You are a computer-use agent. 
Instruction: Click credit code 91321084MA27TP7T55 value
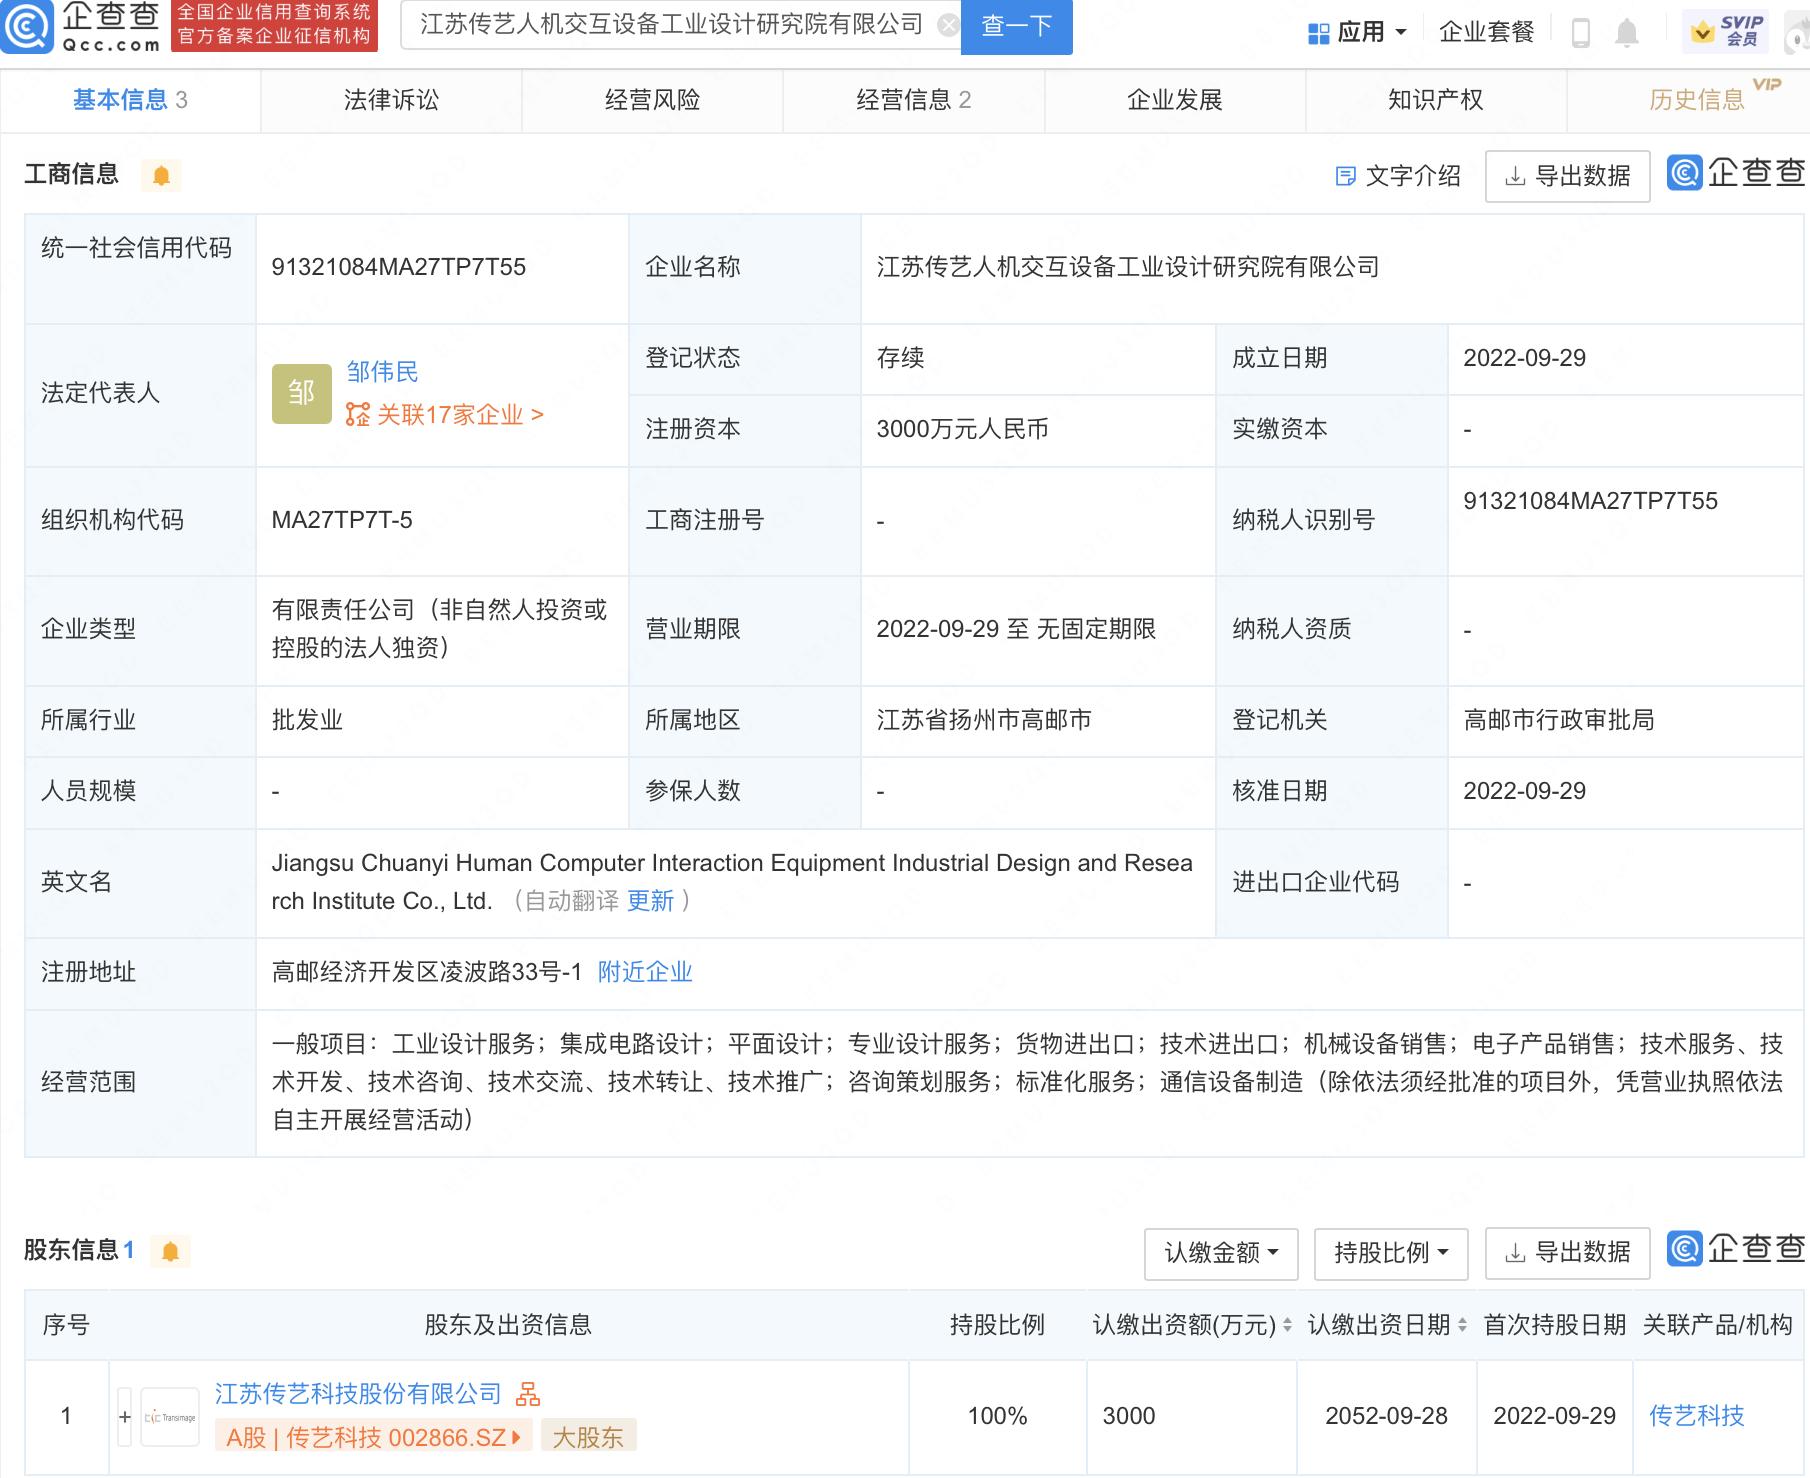click(x=398, y=267)
